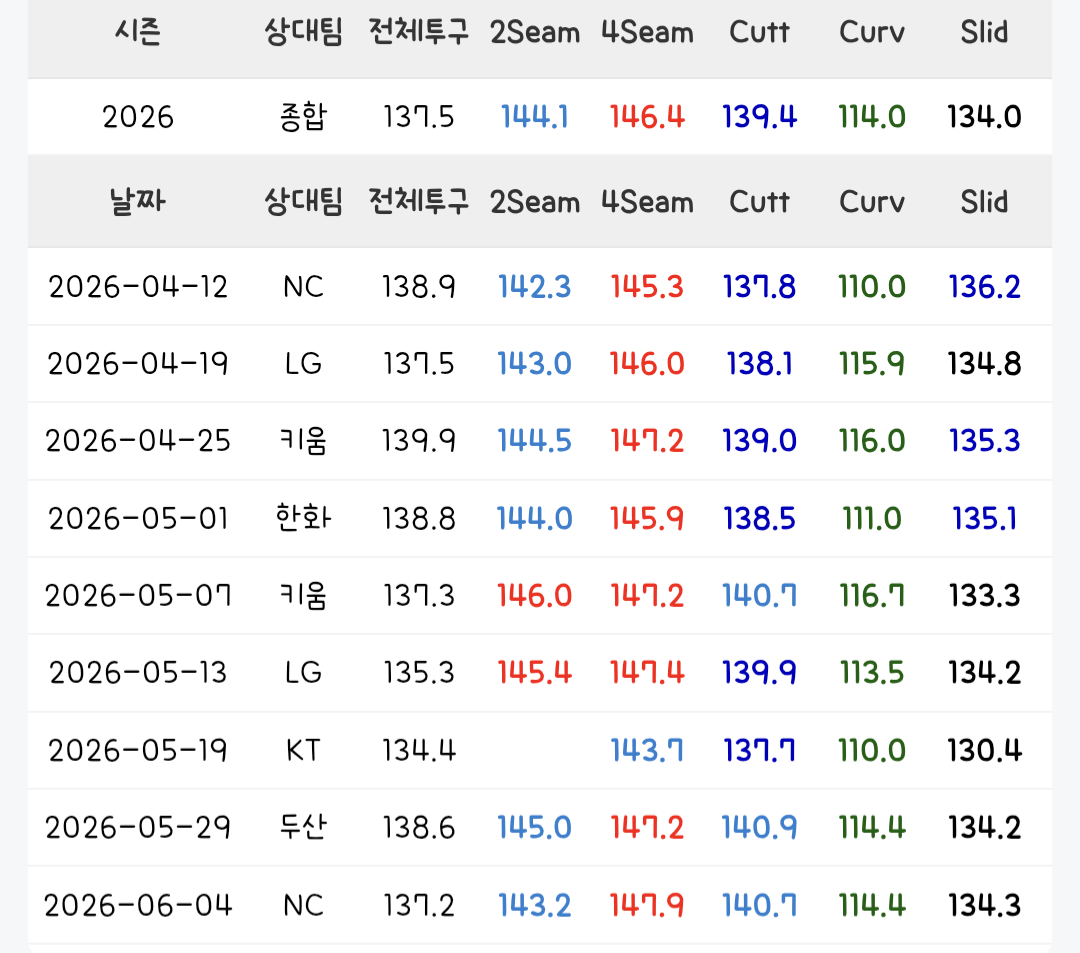Click the date 2026-04-25

coord(138,441)
